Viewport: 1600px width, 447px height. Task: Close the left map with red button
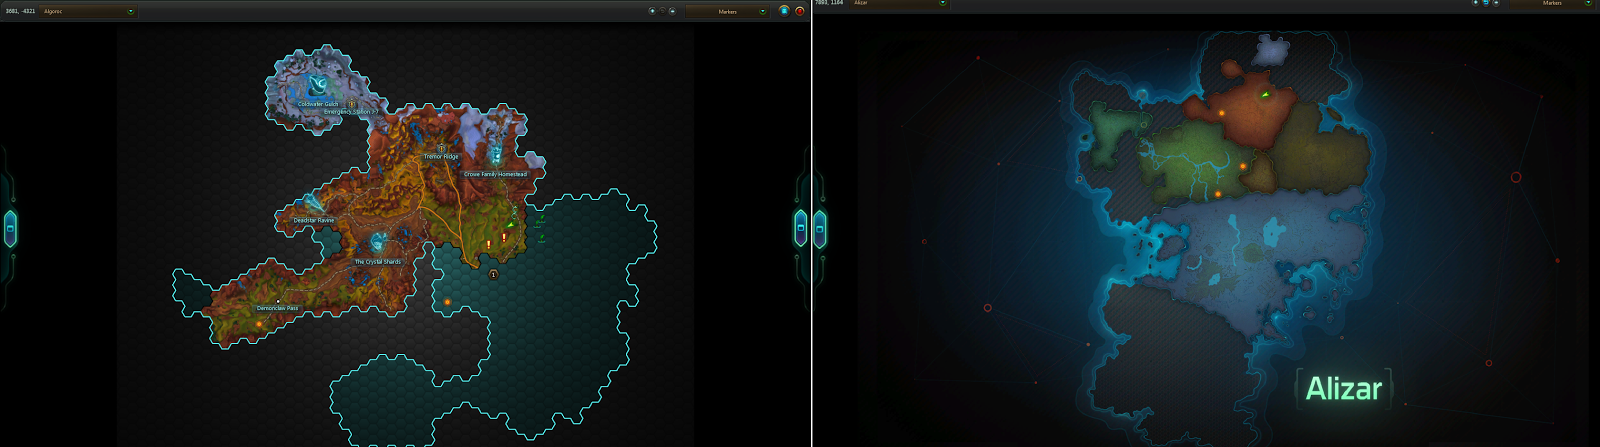[x=799, y=11]
